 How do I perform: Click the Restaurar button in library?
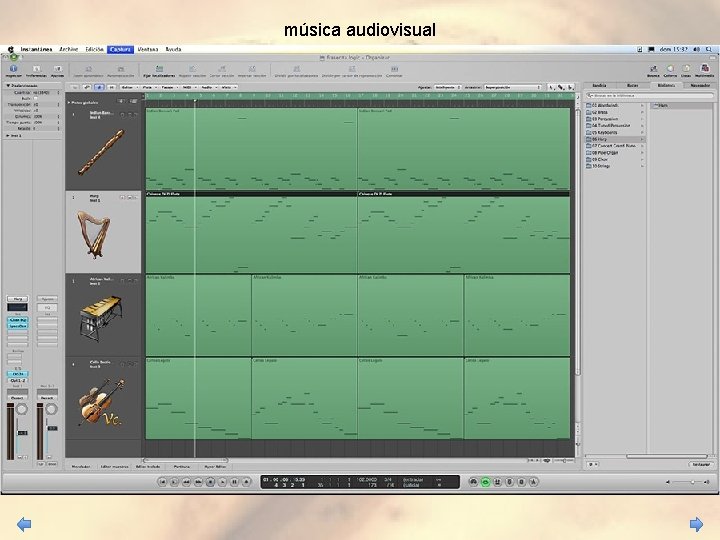[701, 464]
